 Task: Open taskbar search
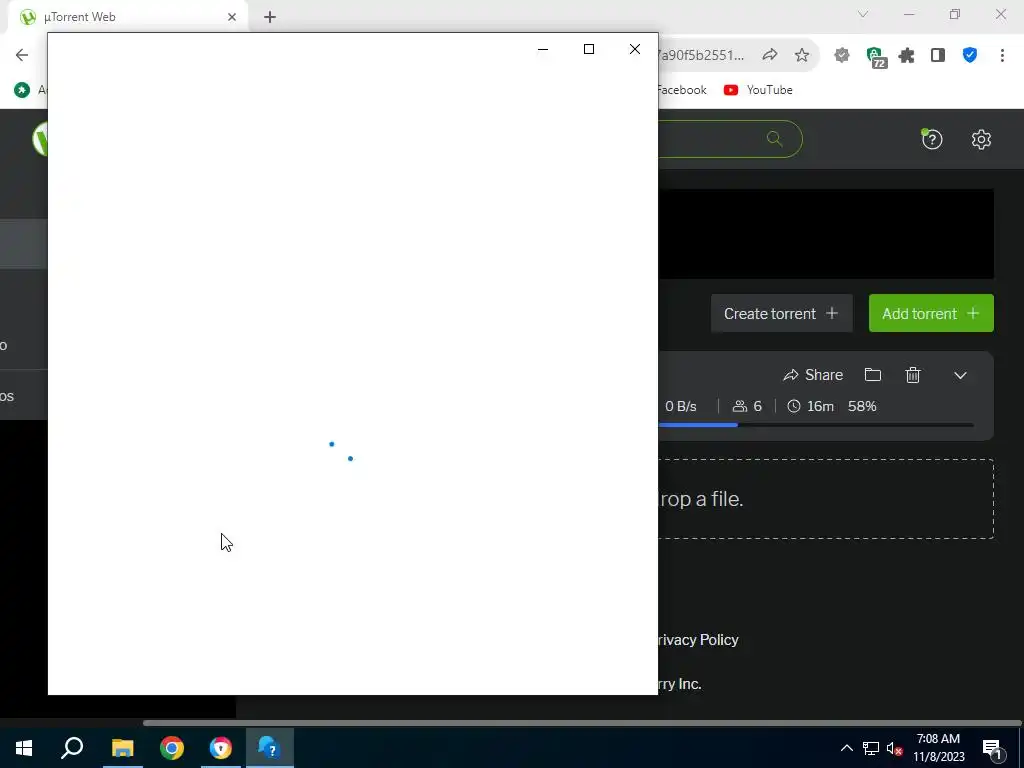pyautogui.click(x=72, y=748)
